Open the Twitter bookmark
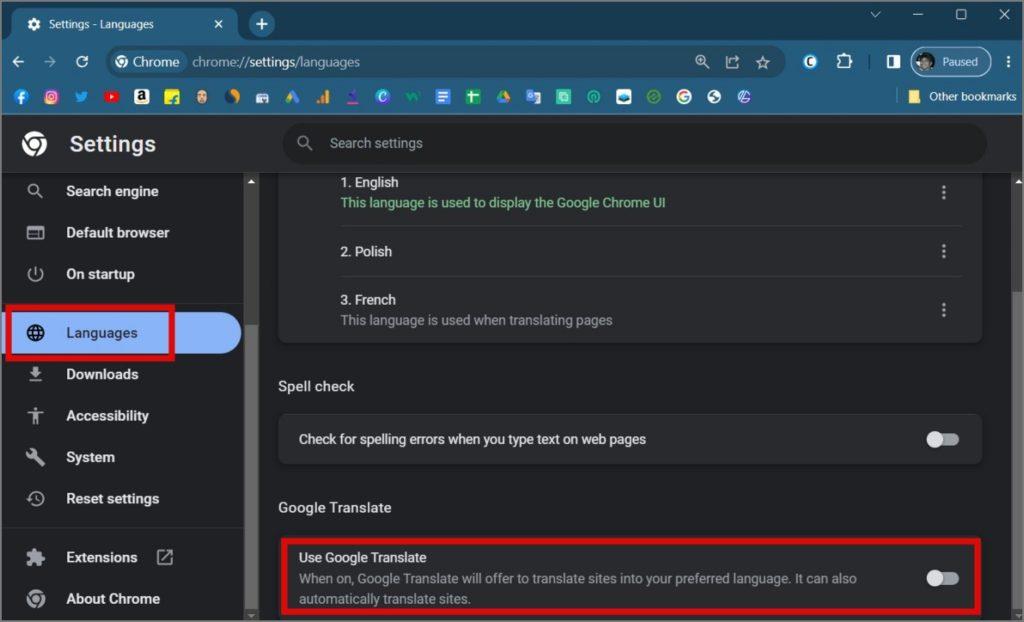Screen dimensions: 1024x622 (x=81, y=97)
